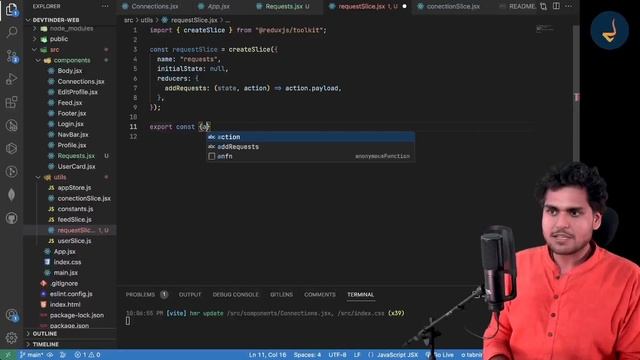The width and height of the screenshot is (640, 360).
Task: Select 'action' autocomplete suggestion
Action: pos(311,137)
